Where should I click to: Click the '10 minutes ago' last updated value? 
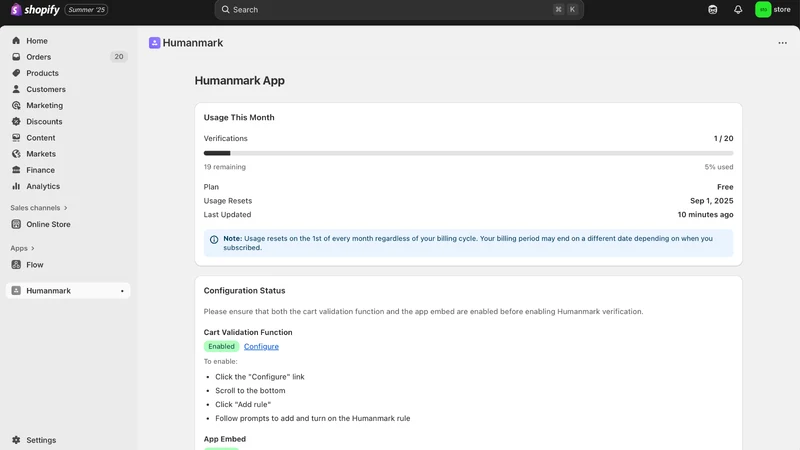[x=705, y=215]
